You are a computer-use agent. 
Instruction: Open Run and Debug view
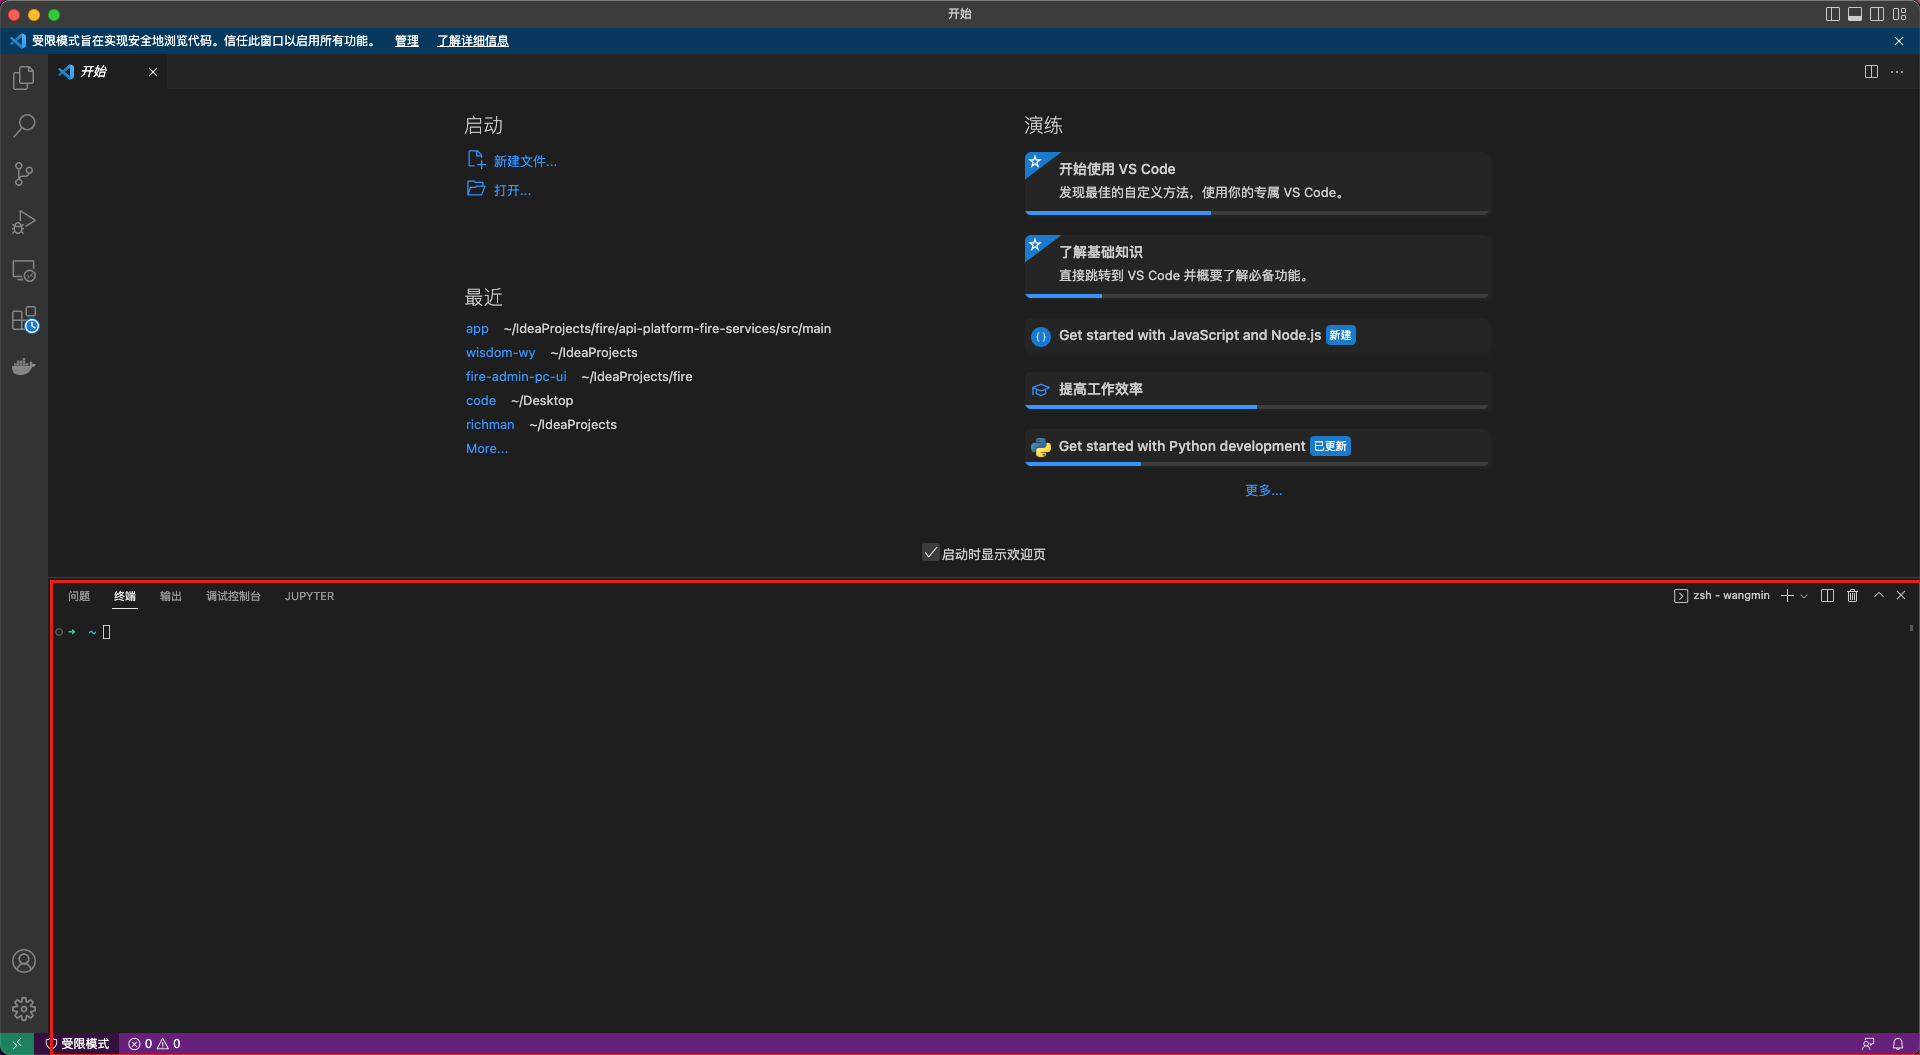point(24,222)
